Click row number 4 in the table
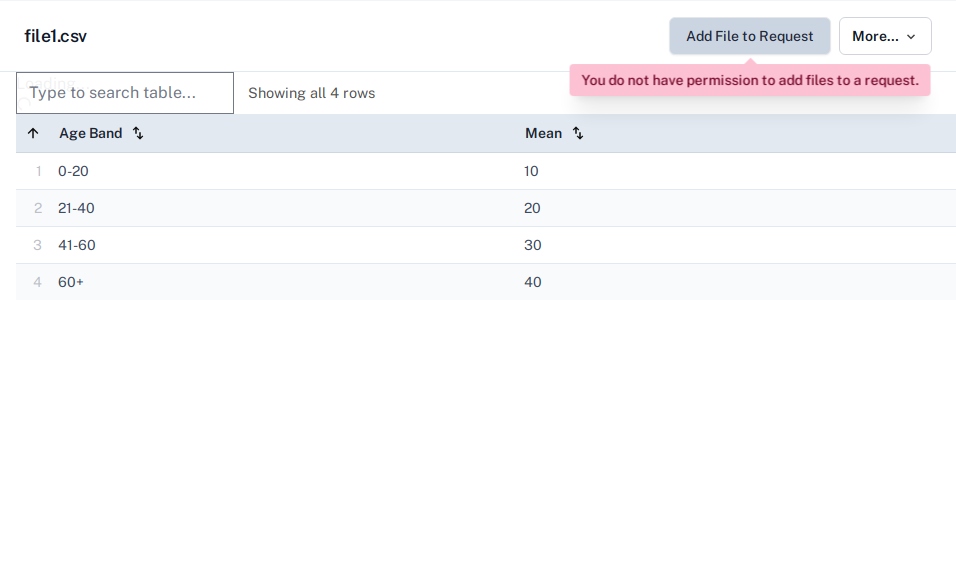This screenshot has width=956, height=575. [x=37, y=282]
